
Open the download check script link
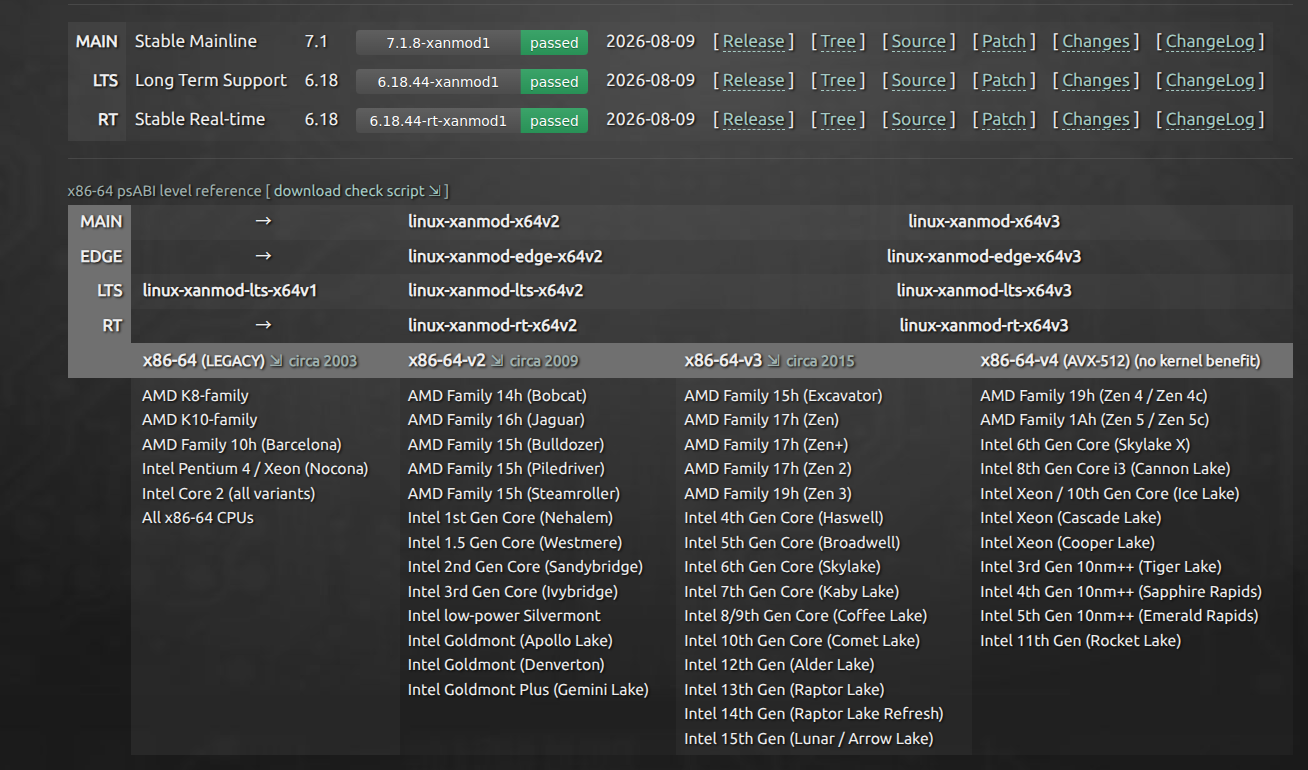pos(357,190)
